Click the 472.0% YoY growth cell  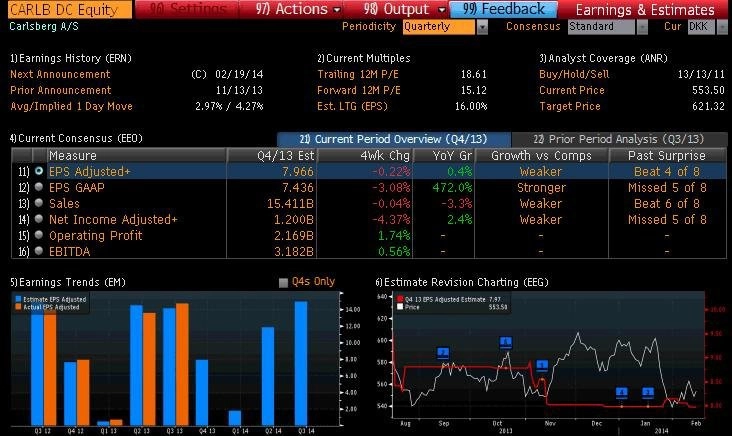click(452, 188)
